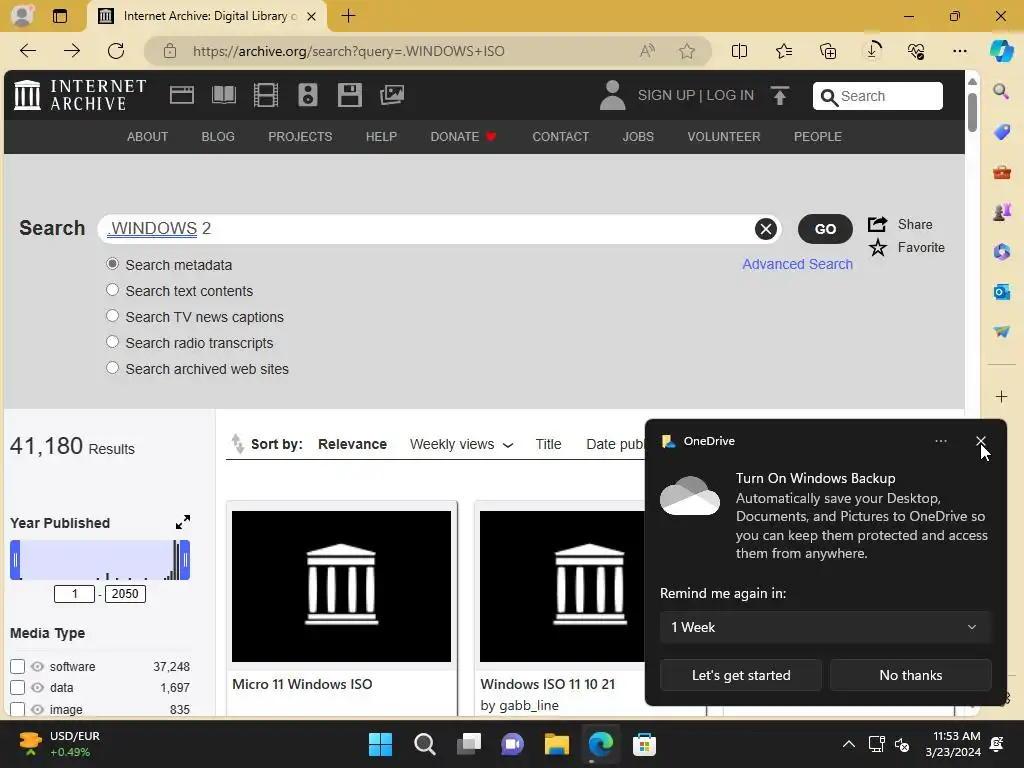Viewport: 1024px width, 768px height.
Task: Open Windows Start menu
Action: point(380,744)
